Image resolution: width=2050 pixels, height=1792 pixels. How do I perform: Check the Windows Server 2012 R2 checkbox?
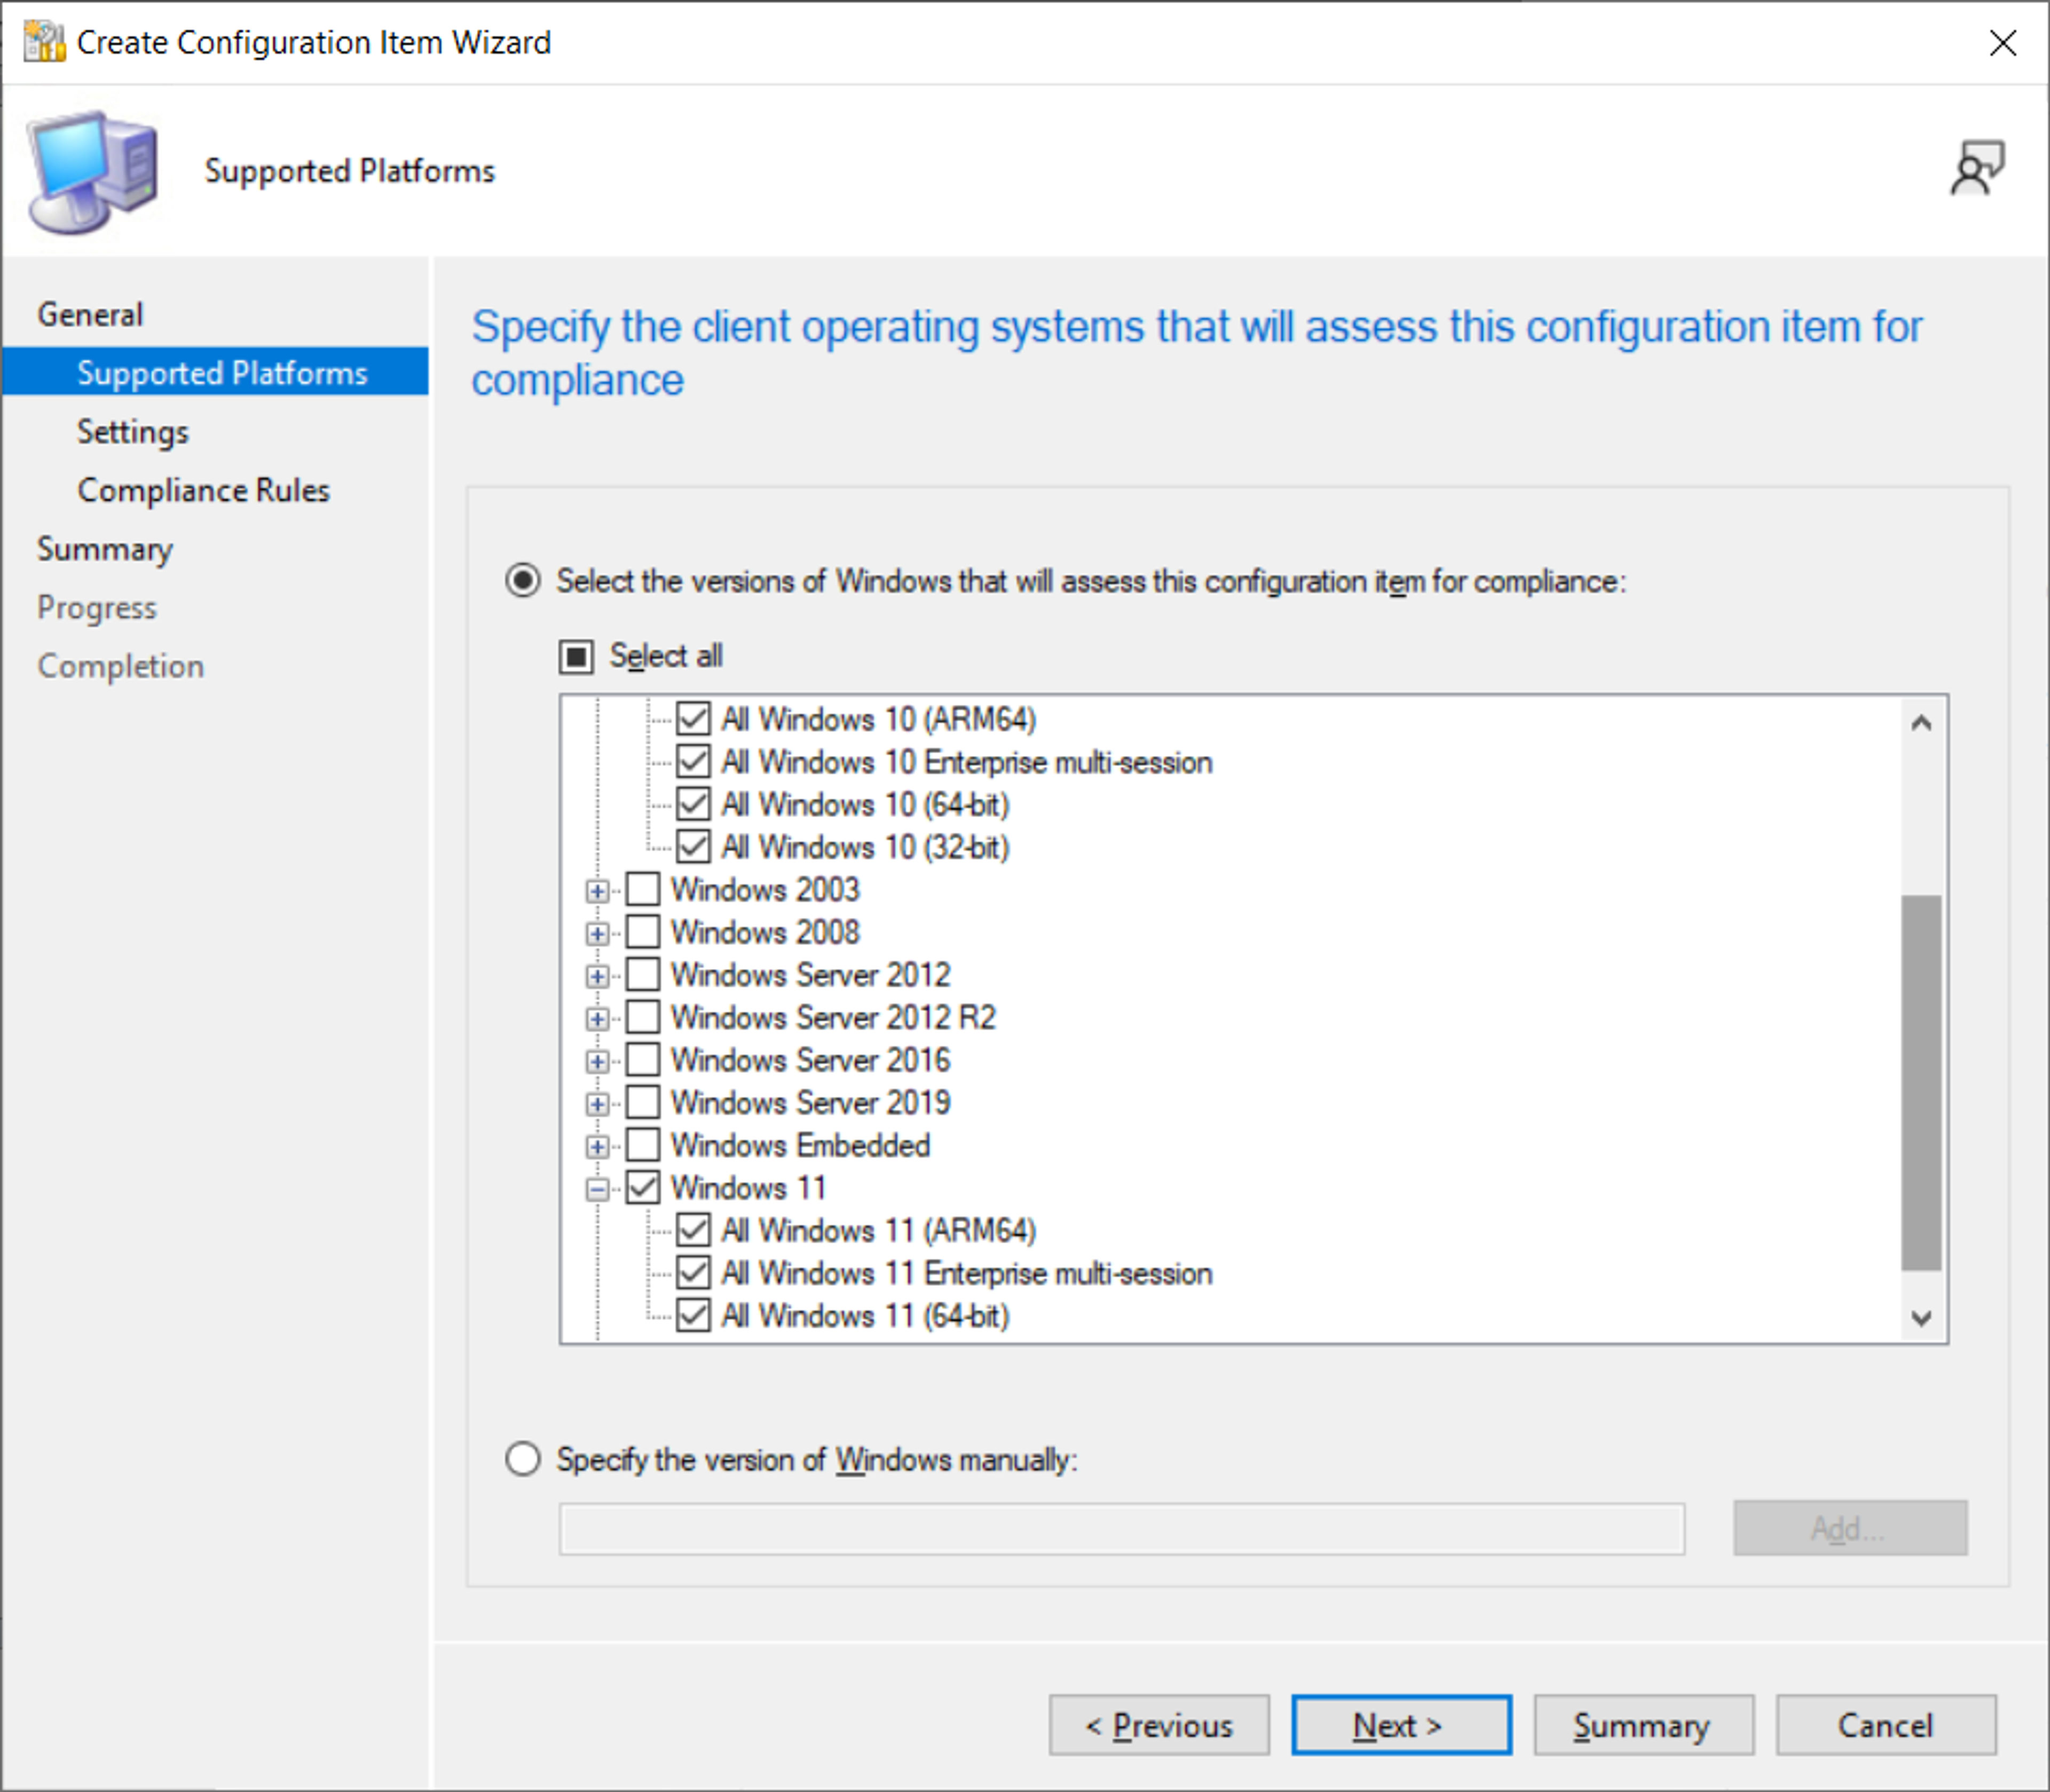tap(643, 1017)
